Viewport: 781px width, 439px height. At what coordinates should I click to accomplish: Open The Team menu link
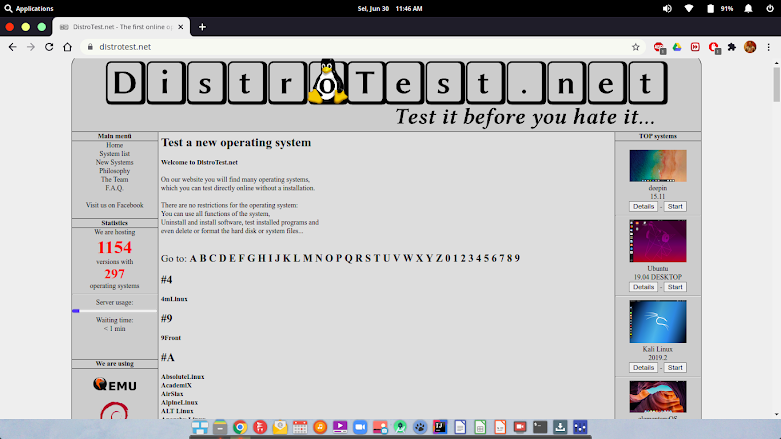click(115, 179)
